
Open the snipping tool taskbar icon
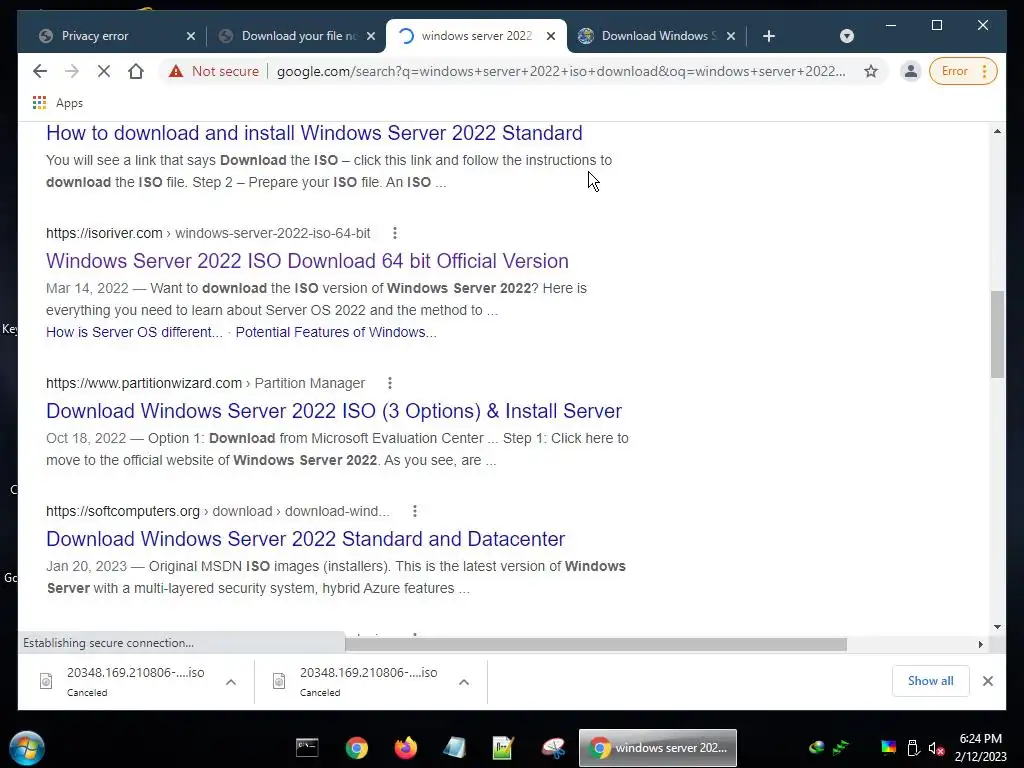552,748
